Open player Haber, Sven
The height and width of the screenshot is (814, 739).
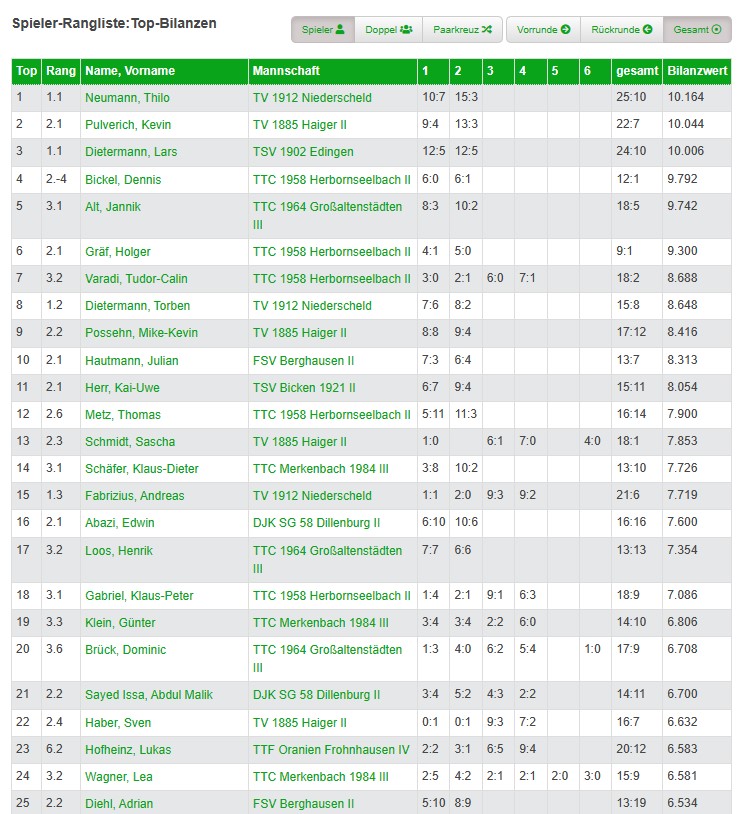pos(118,723)
